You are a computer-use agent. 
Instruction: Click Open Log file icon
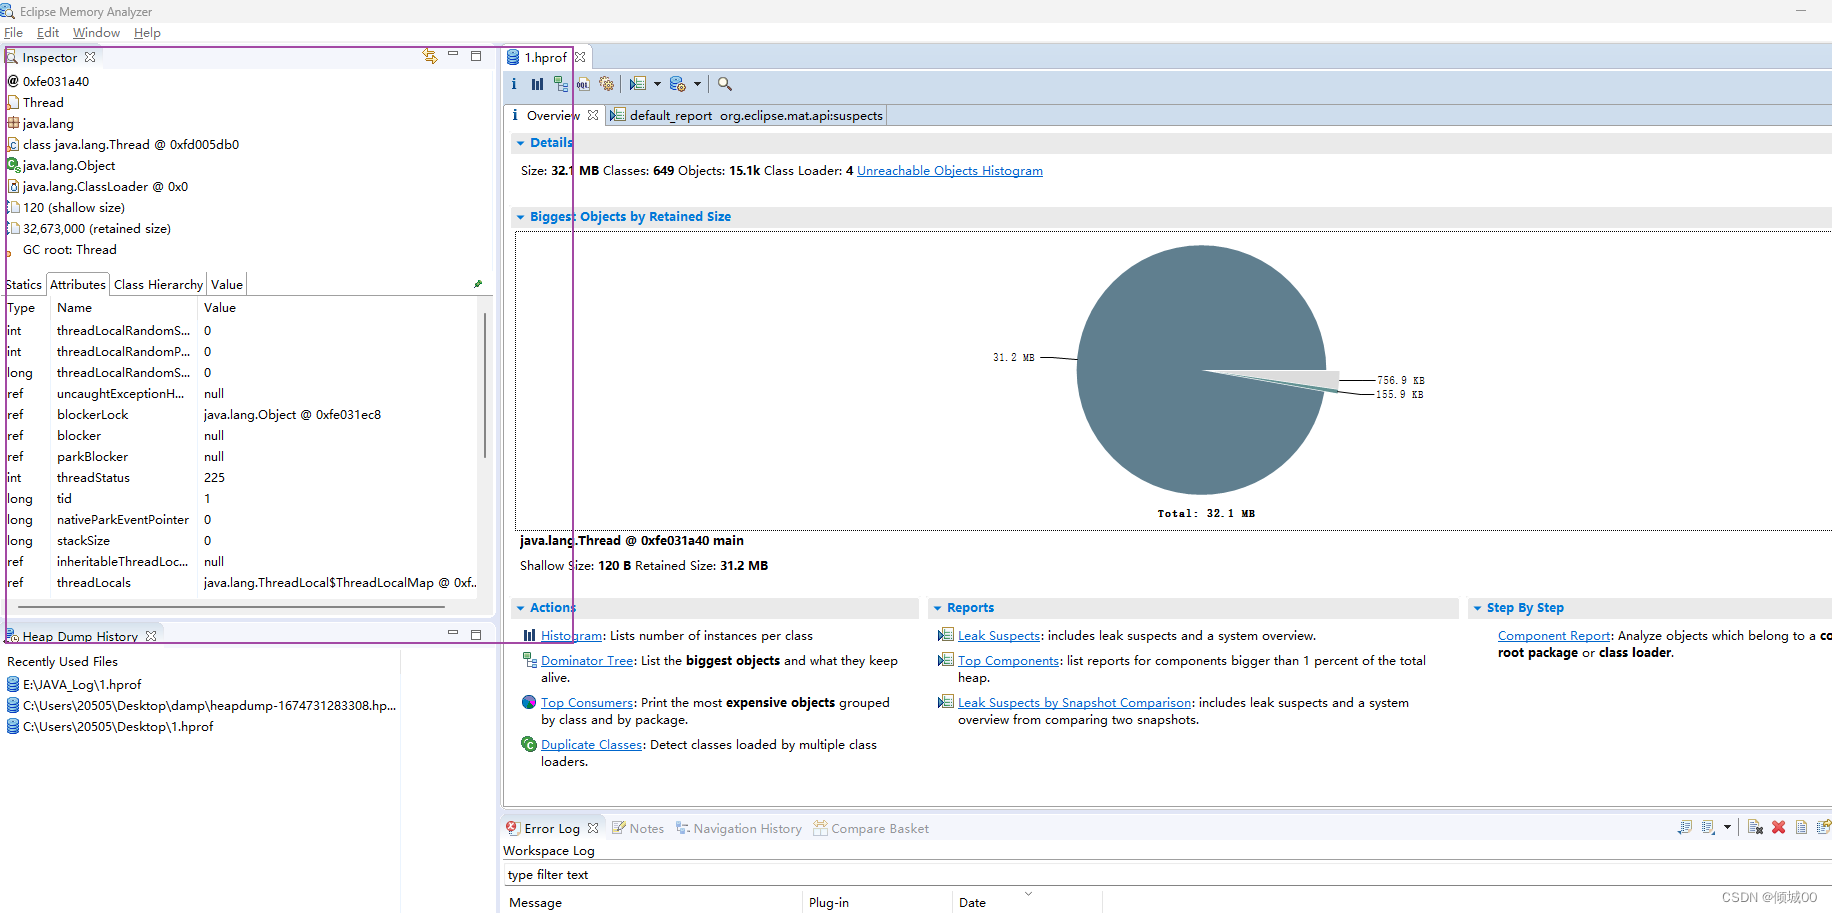[x=1801, y=827]
